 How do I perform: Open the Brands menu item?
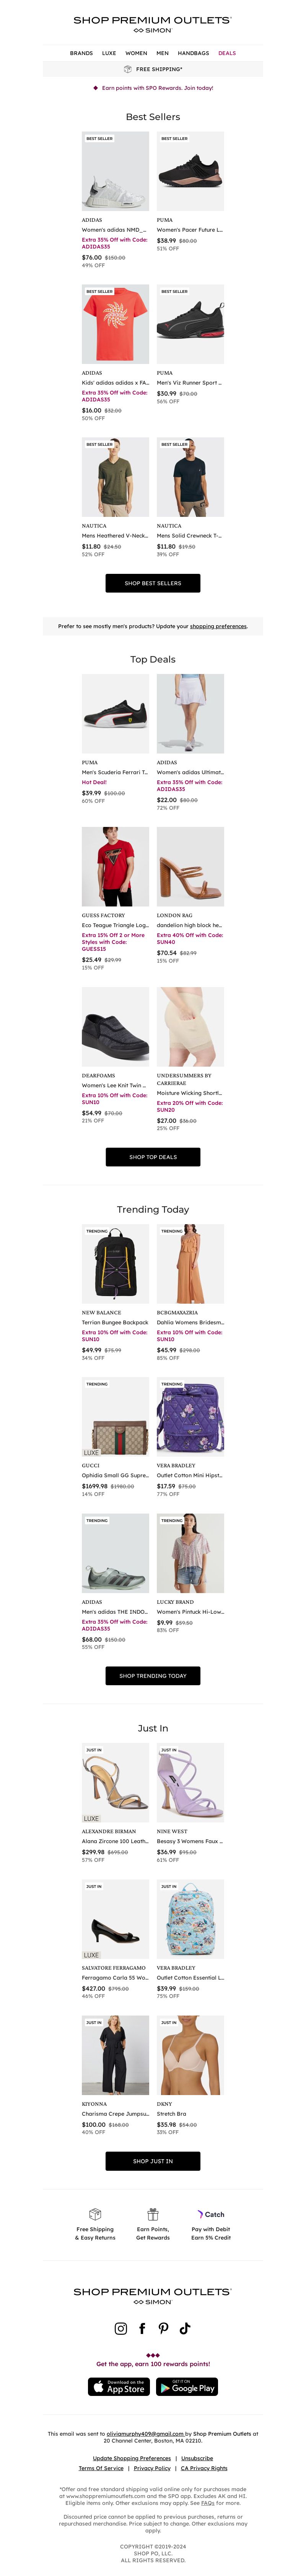pyautogui.click(x=81, y=53)
